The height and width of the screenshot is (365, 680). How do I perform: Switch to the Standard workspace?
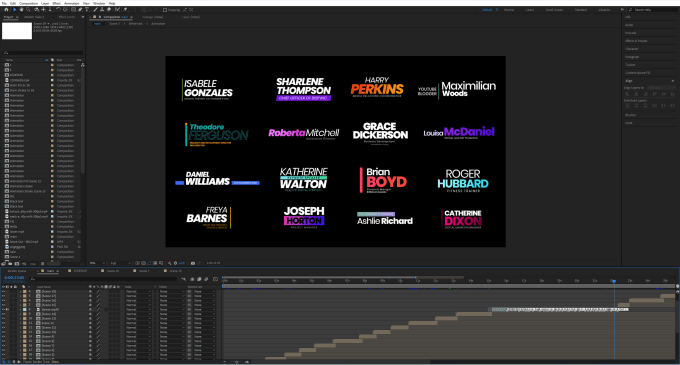(x=581, y=10)
